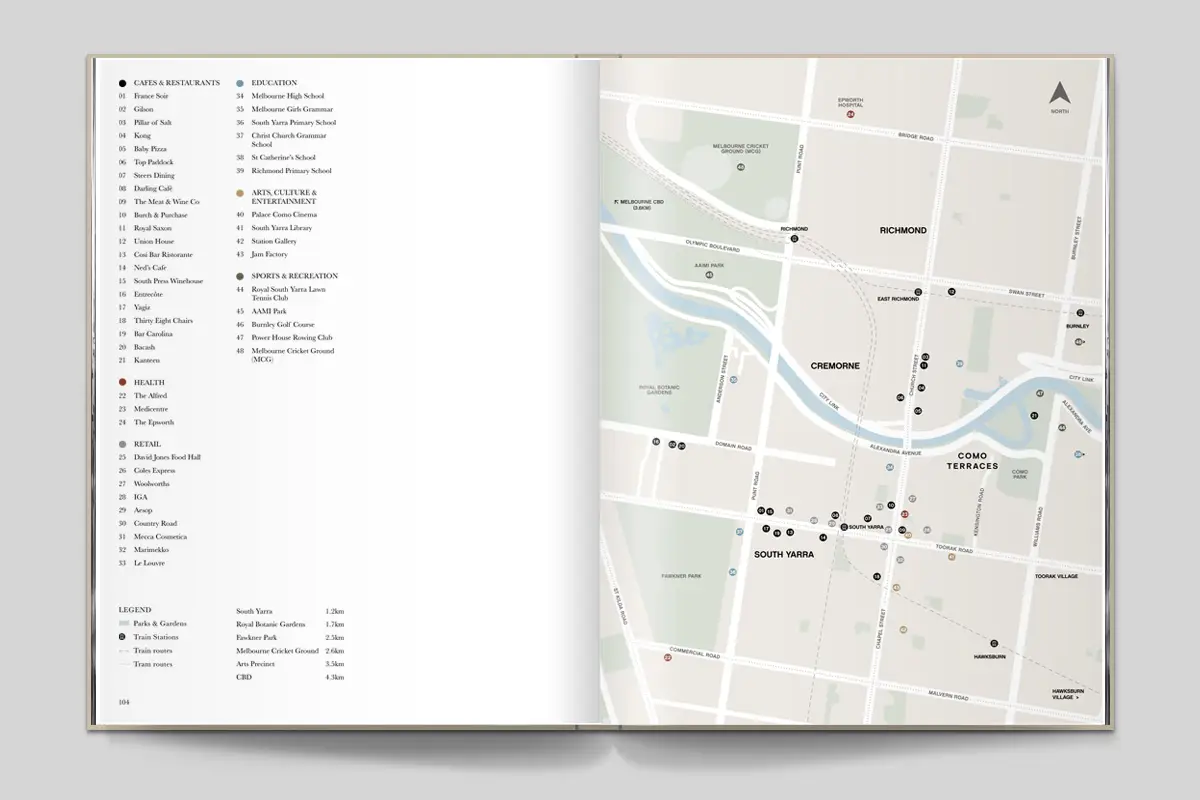Click the 'Thirty Eight Chairs' entry
The width and height of the screenshot is (1200, 800).
[x=164, y=321]
